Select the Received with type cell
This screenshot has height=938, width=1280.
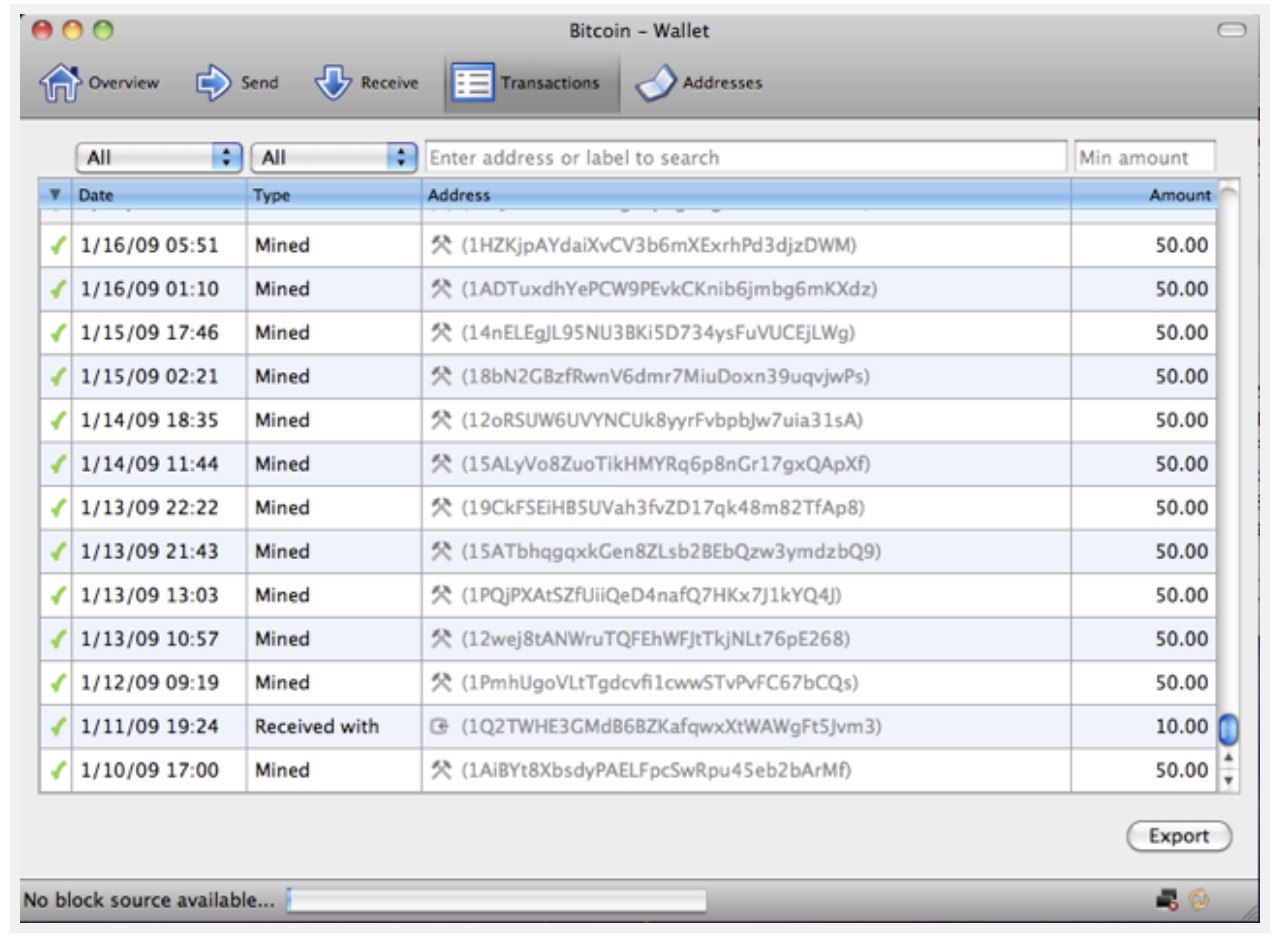coord(334,727)
